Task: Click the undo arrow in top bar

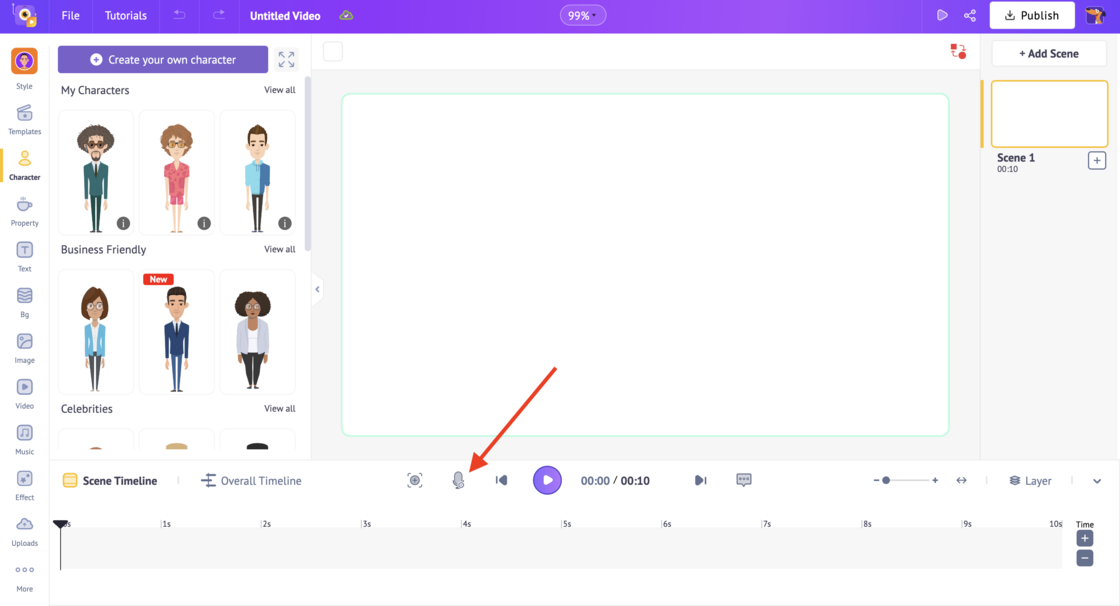Action: point(179,16)
